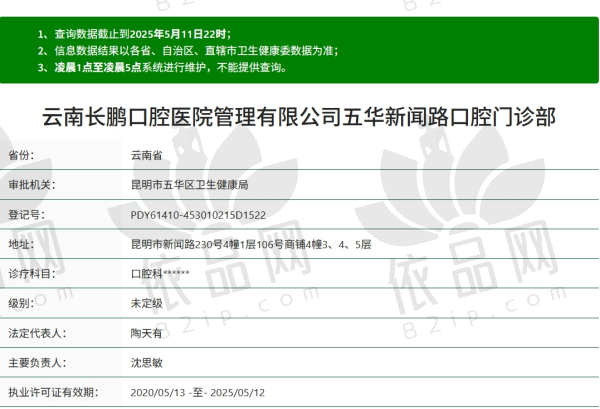This screenshot has height=409, width=600.
Task: Select the name 陶天有
Action: click(147, 333)
